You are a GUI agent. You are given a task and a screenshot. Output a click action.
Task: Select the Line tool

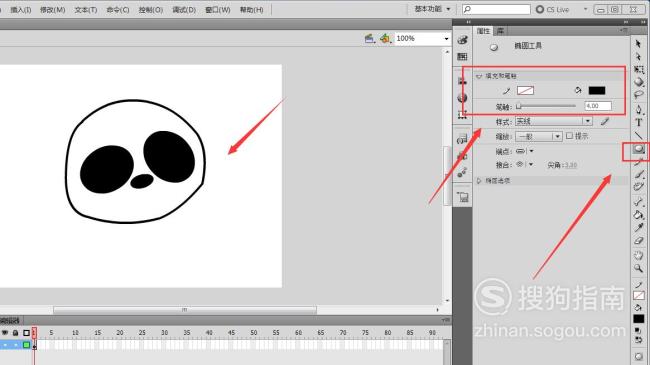coord(639,135)
